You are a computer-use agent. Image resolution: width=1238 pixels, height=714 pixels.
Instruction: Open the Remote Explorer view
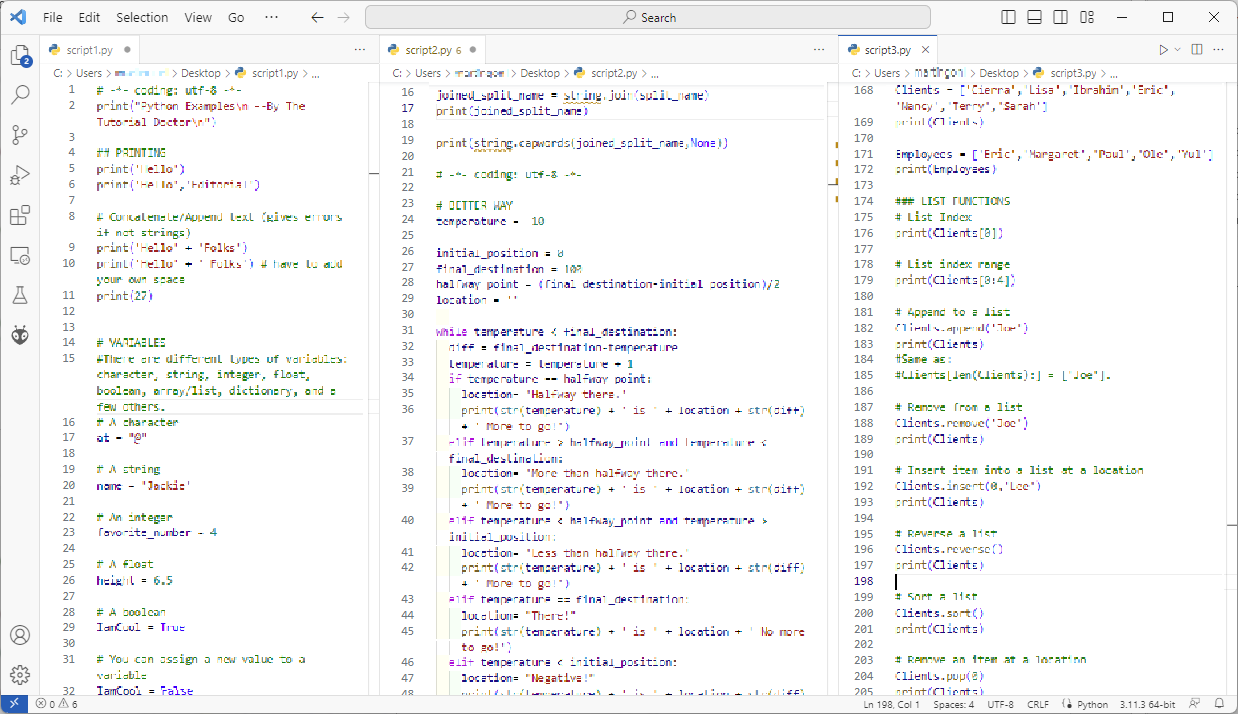pyautogui.click(x=20, y=256)
